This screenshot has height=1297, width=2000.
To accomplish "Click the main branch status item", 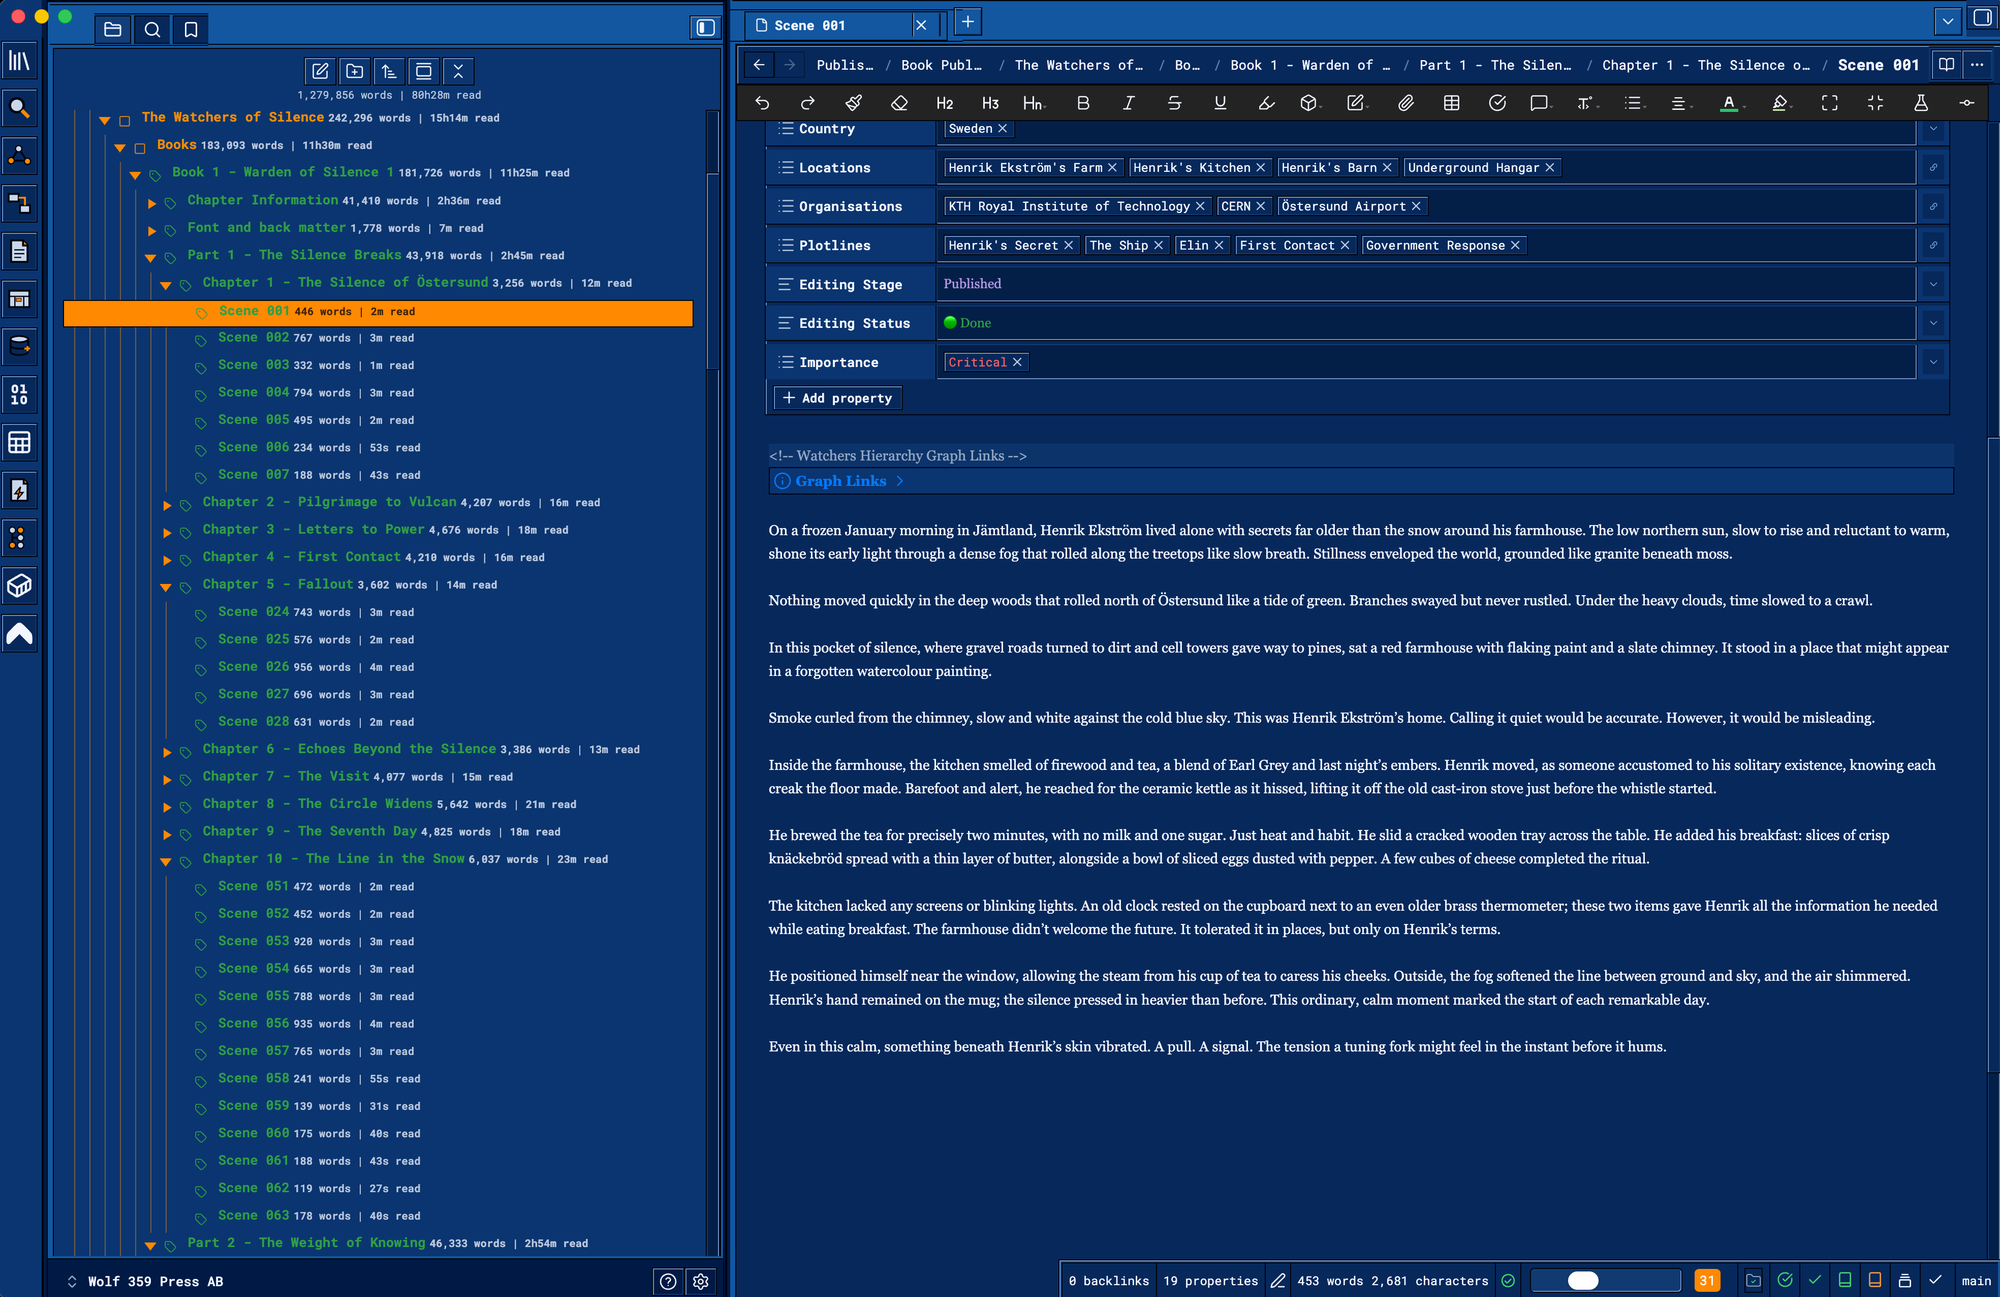I will coord(1976,1281).
